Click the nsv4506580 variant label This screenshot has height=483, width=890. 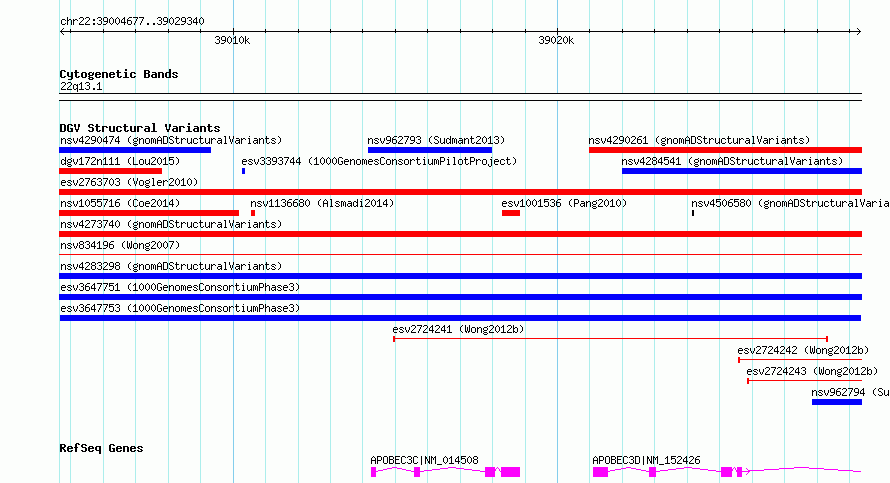(x=790, y=203)
